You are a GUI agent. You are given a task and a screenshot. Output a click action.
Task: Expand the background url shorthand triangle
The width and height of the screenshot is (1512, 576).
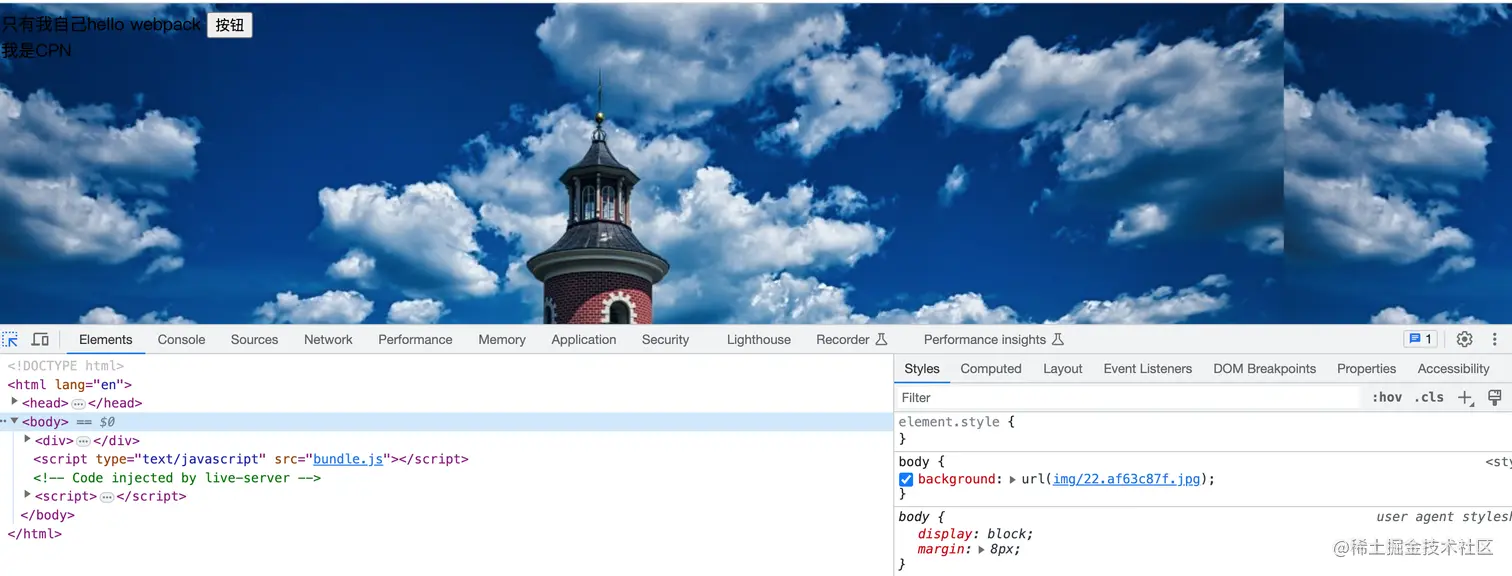1012,480
